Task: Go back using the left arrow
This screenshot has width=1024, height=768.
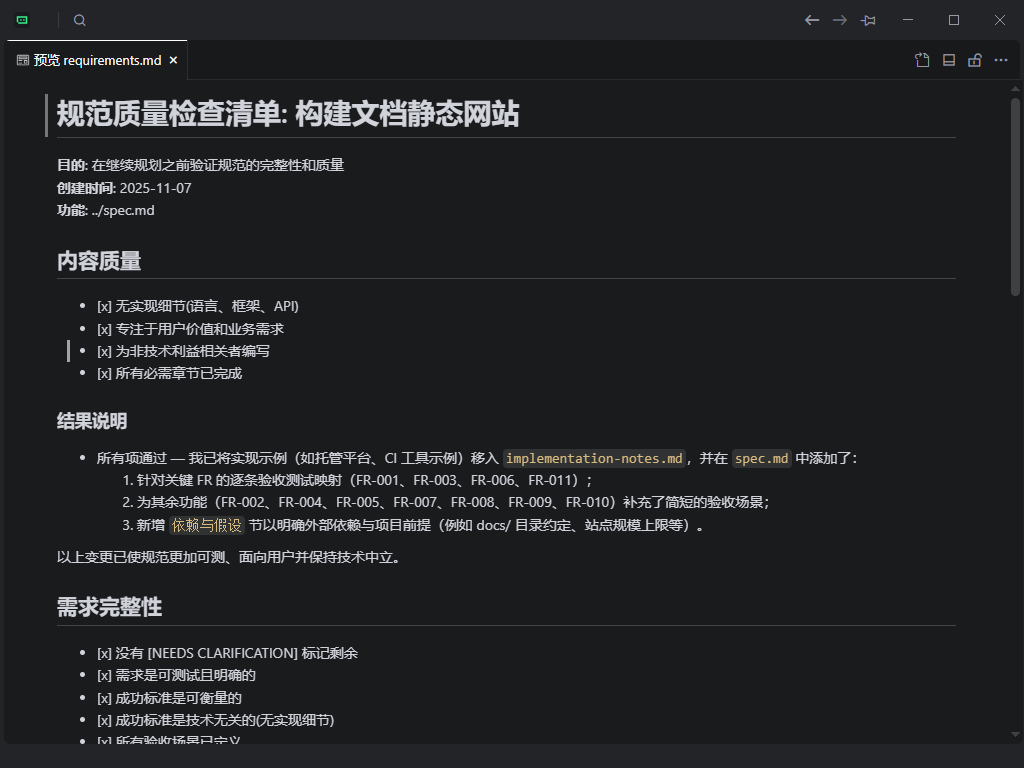Action: pyautogui.click(x=812, y=20)
